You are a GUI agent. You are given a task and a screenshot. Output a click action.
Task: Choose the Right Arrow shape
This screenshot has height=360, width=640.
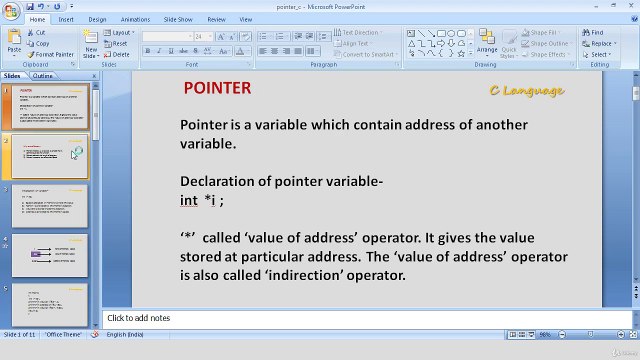tap(441, 43)
